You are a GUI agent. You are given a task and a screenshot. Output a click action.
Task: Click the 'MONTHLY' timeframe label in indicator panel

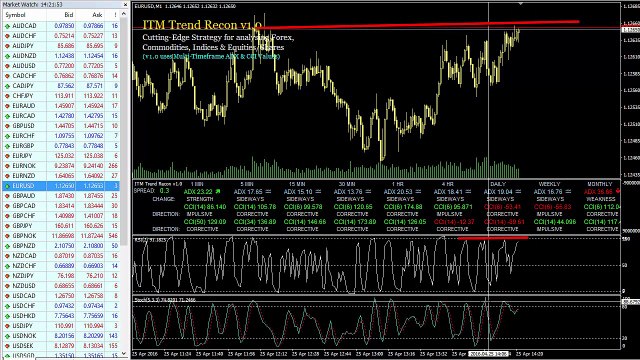[600, 184]
